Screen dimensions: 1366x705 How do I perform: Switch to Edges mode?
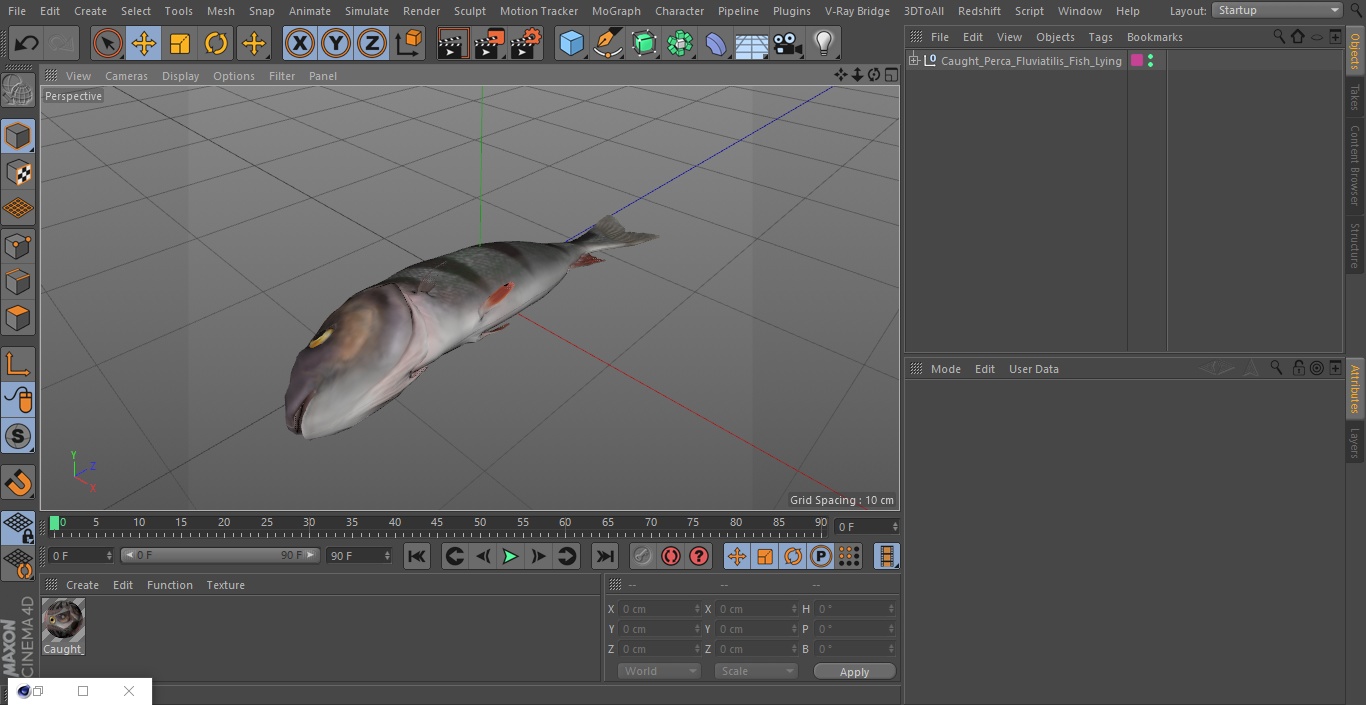18,282
